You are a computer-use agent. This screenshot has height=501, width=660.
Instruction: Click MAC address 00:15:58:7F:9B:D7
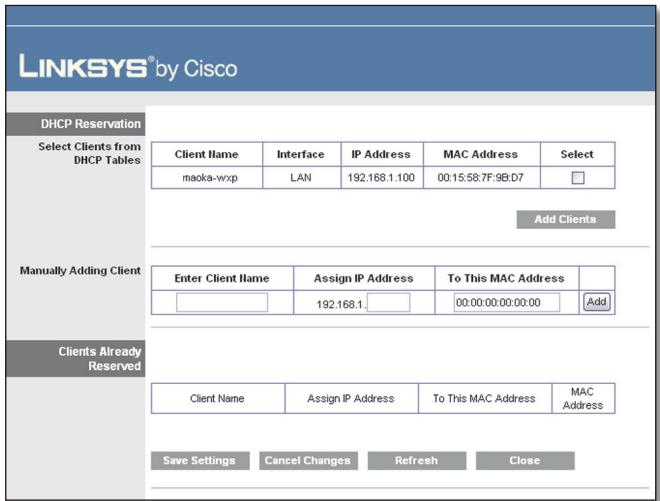480,178
